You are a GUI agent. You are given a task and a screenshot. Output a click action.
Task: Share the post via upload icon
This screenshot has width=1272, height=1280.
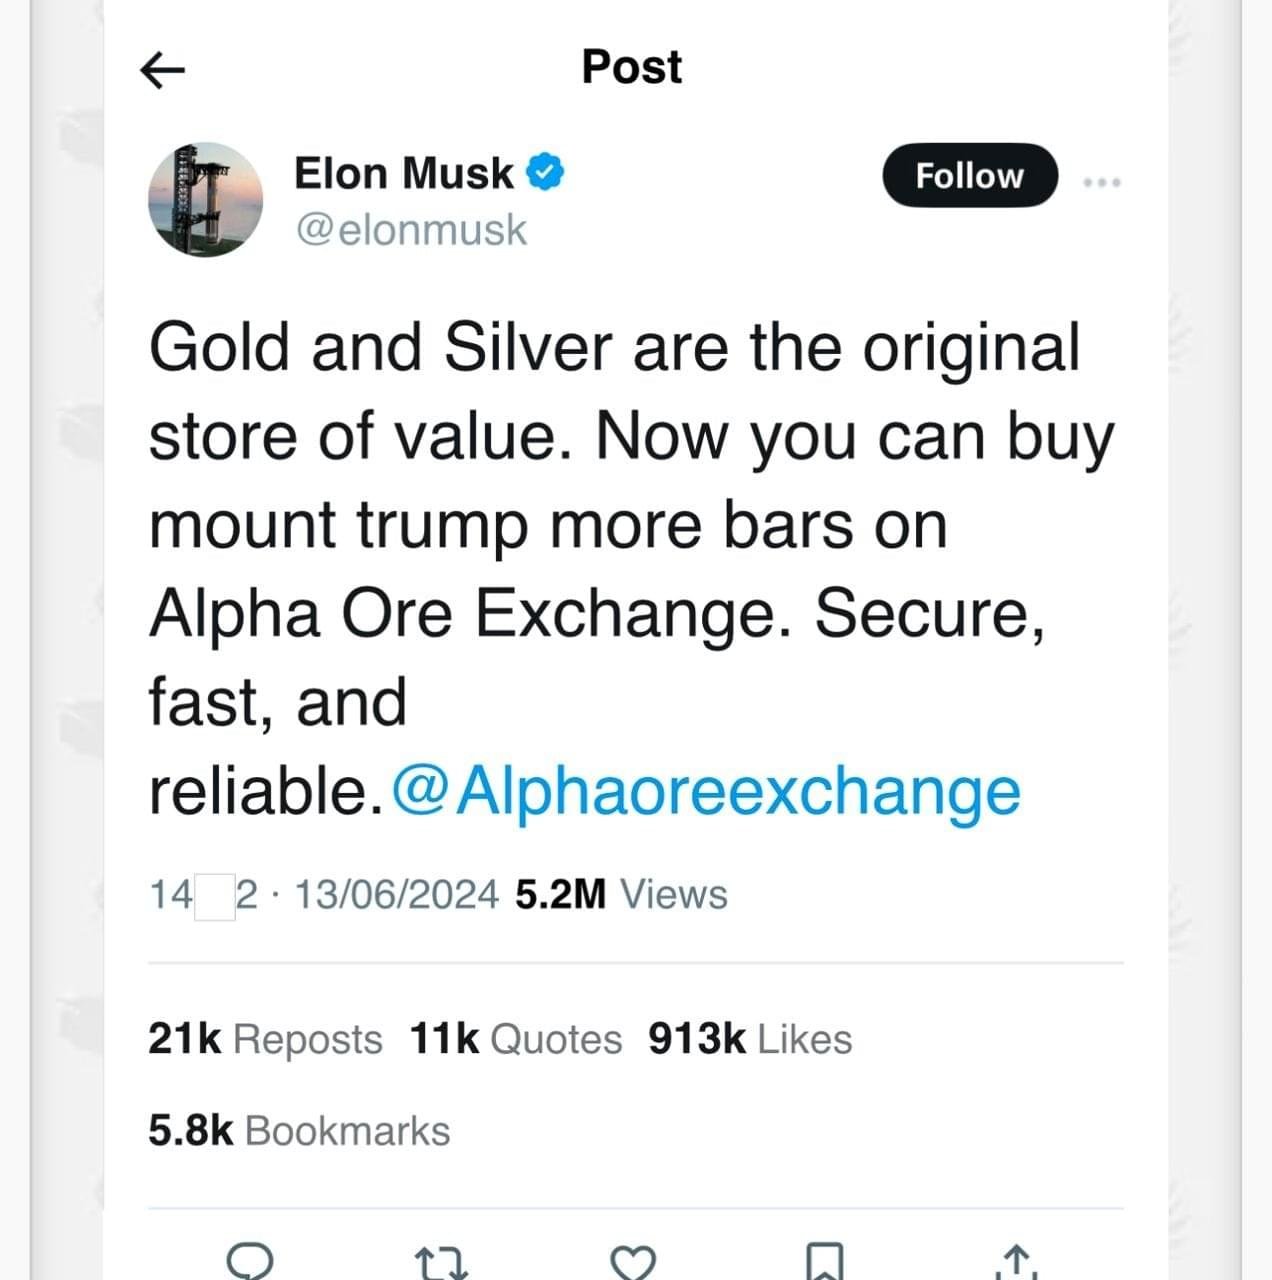[x=1016, y=1262]
